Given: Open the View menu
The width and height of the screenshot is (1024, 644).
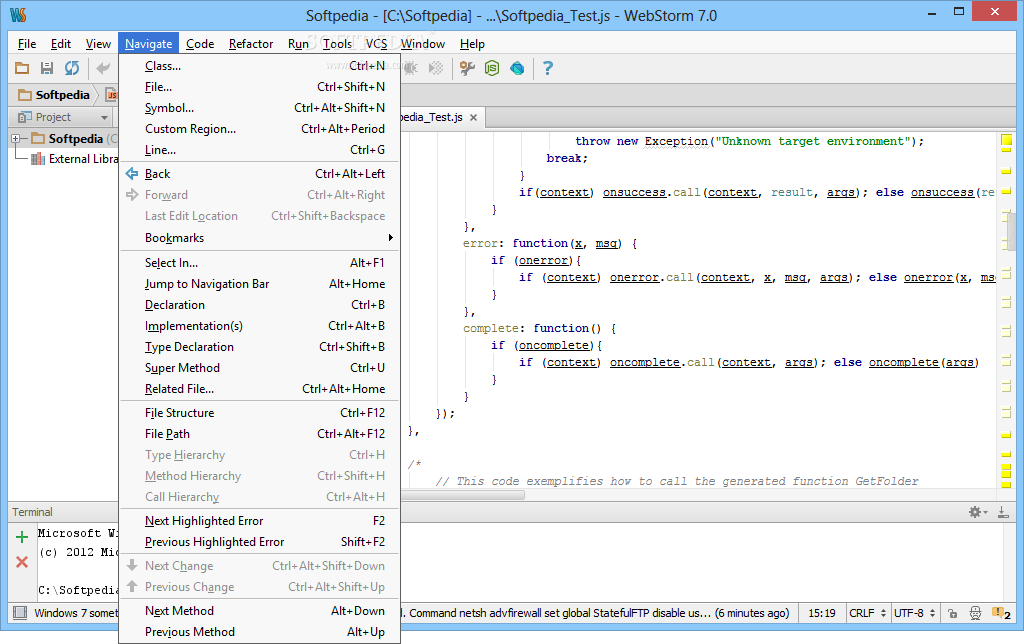Looking at the screenshot, I should [x=98, y=44].
